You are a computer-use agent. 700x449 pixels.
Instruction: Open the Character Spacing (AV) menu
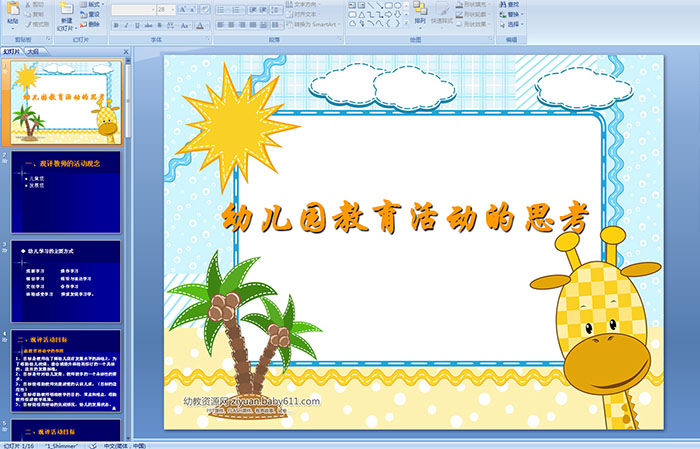coord(171,25)
